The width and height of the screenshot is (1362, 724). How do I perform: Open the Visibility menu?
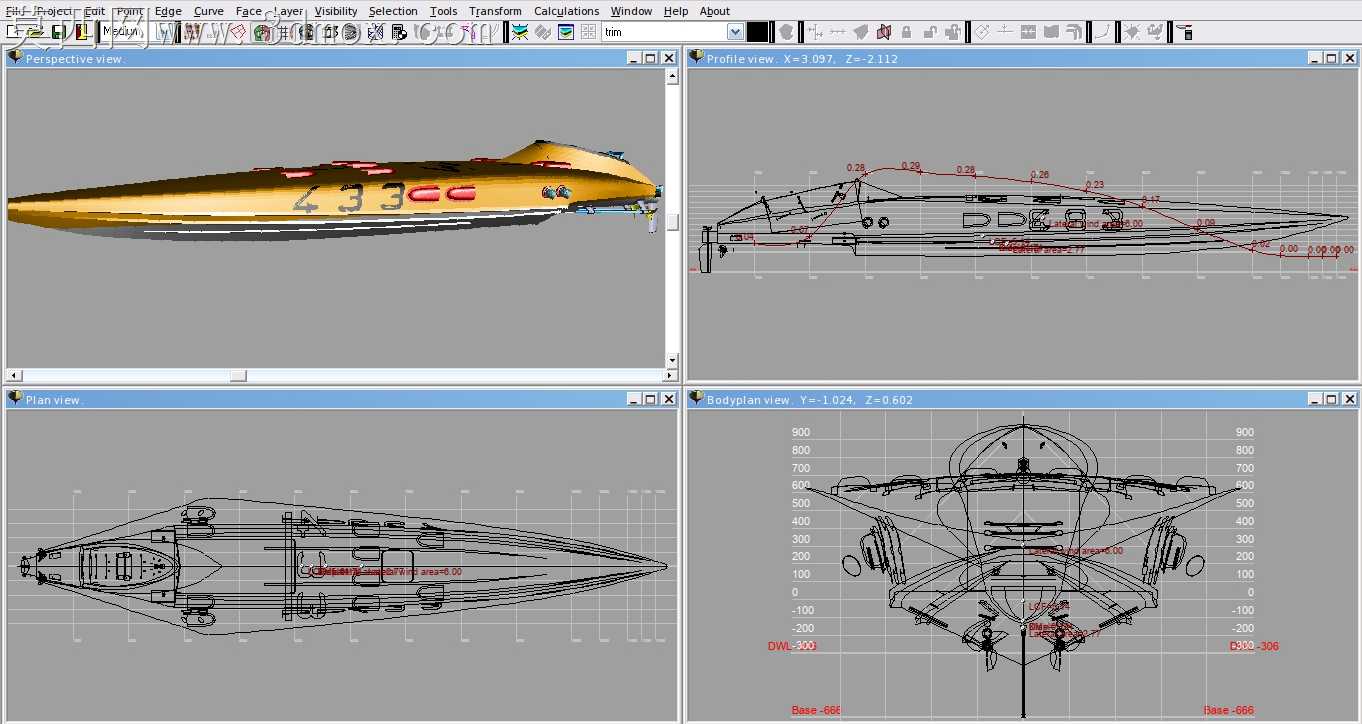tap(335, 11)
